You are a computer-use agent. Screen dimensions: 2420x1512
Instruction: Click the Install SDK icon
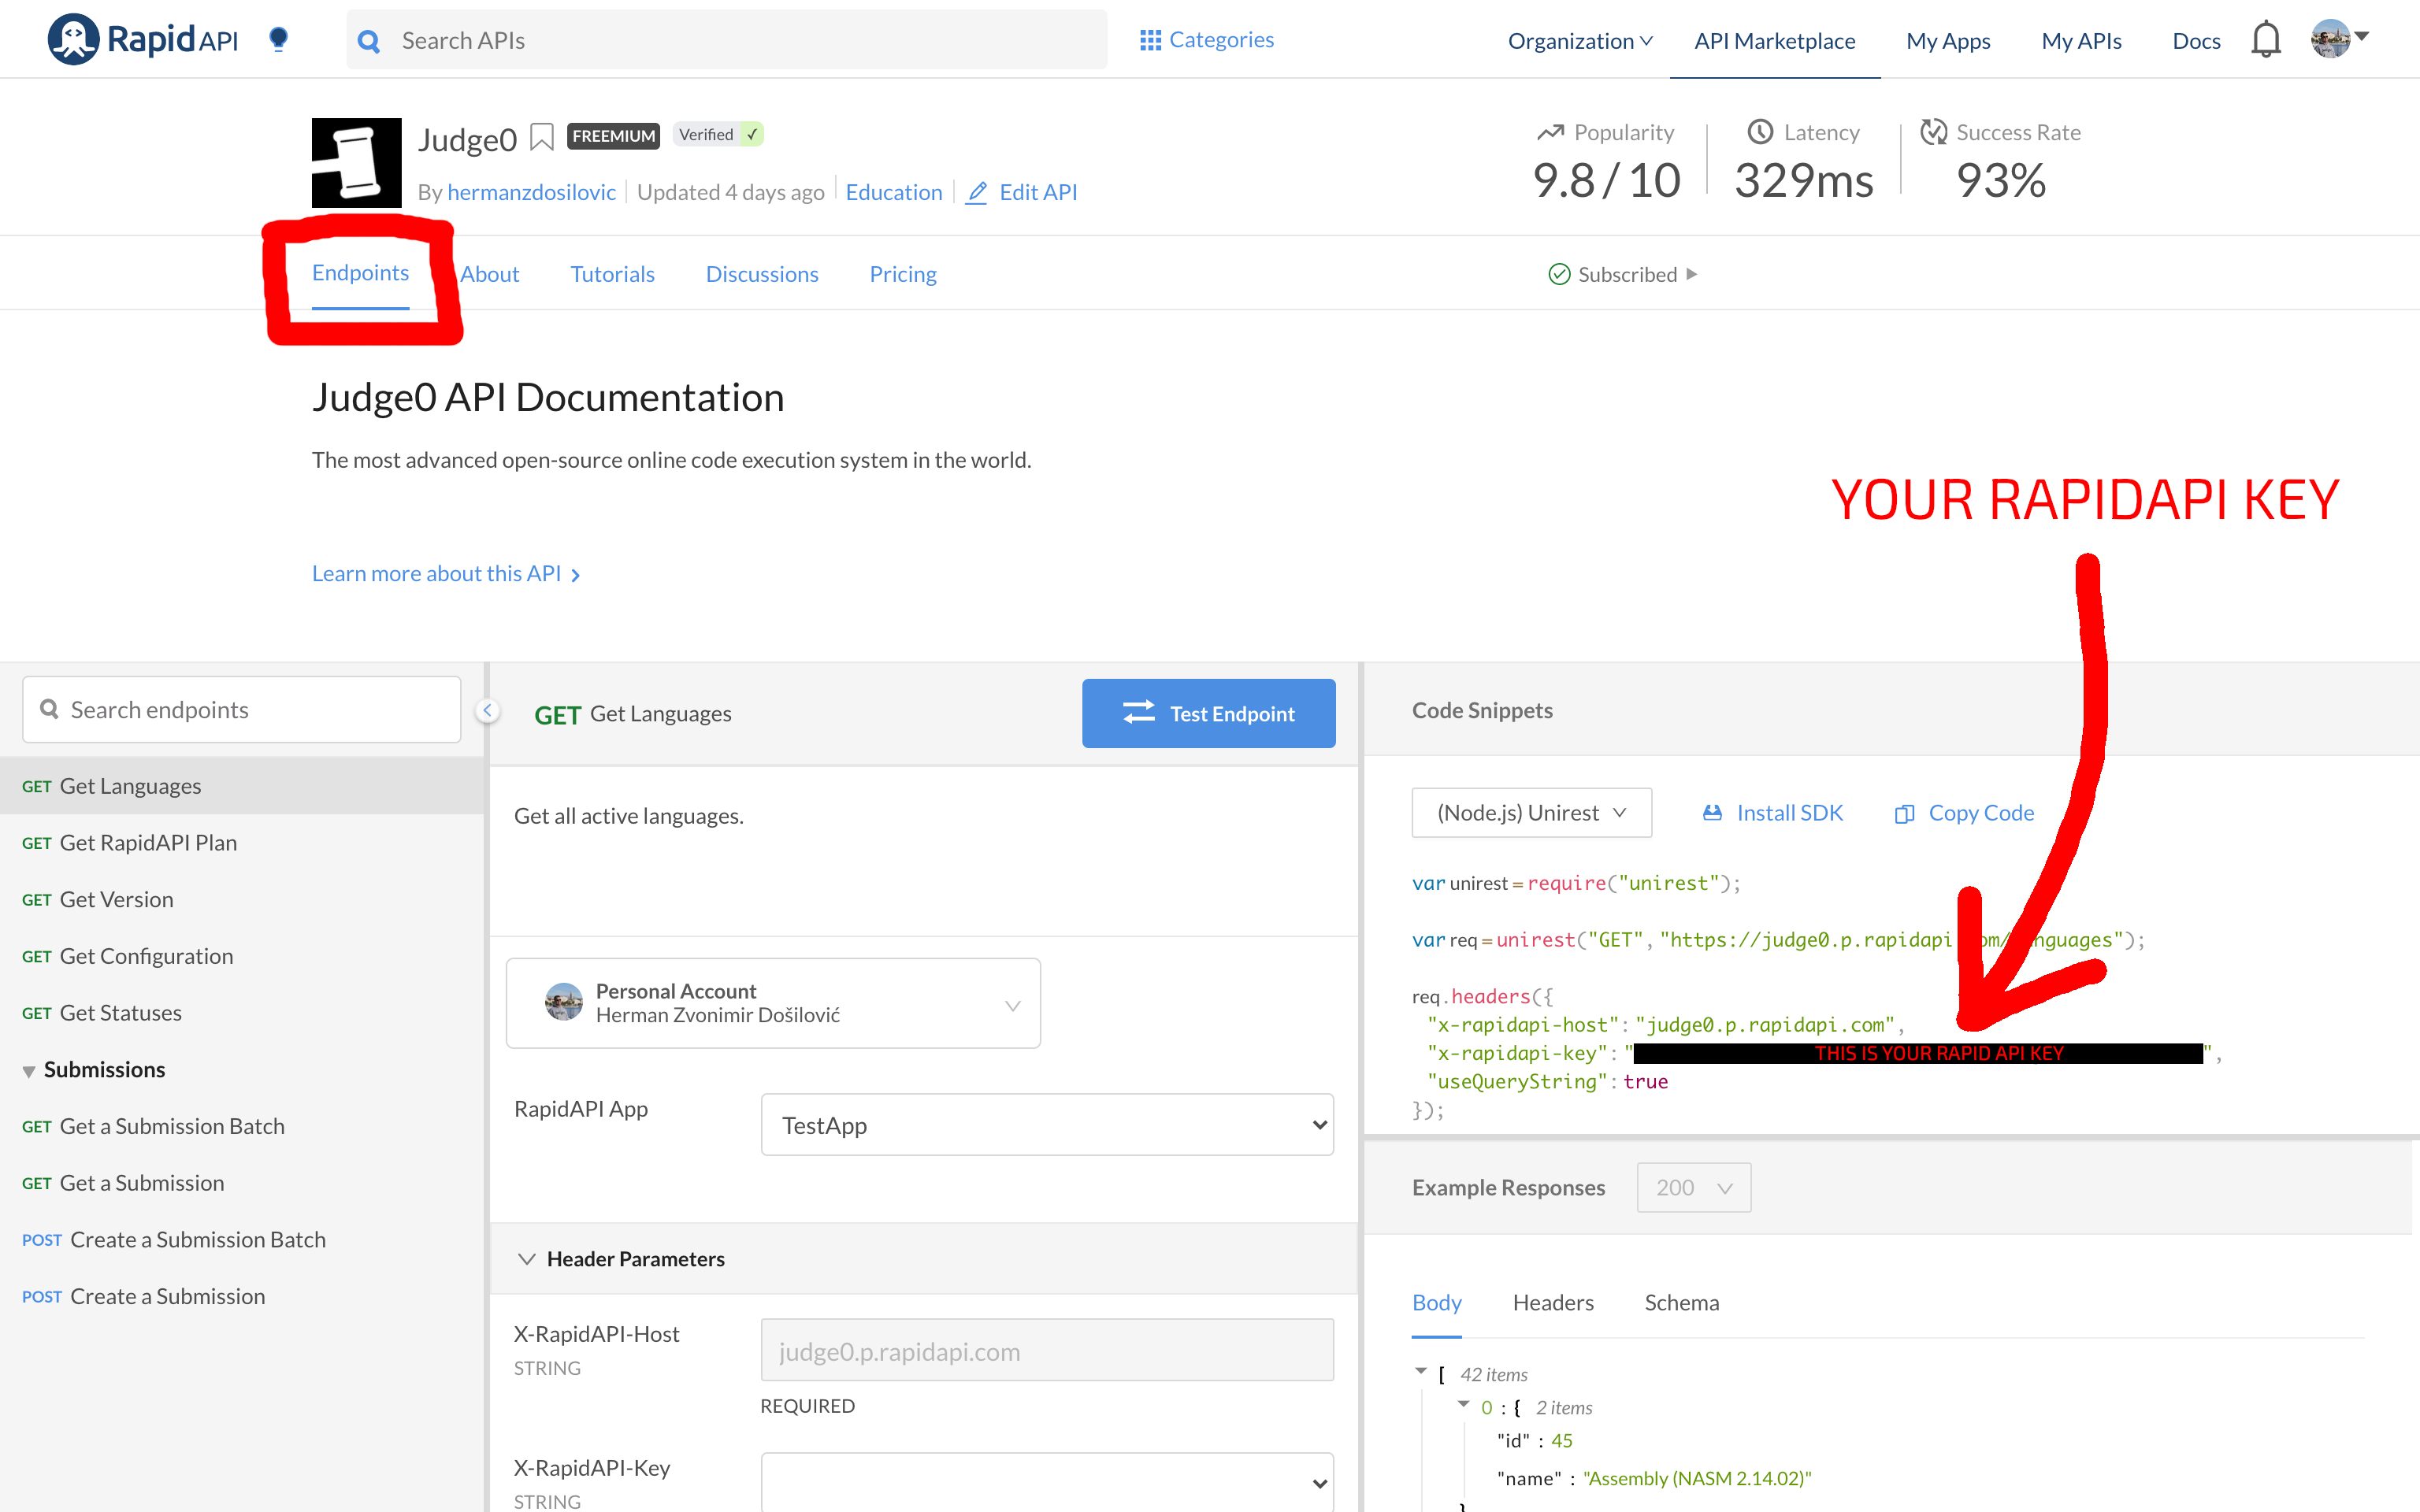click(1712, 813)
